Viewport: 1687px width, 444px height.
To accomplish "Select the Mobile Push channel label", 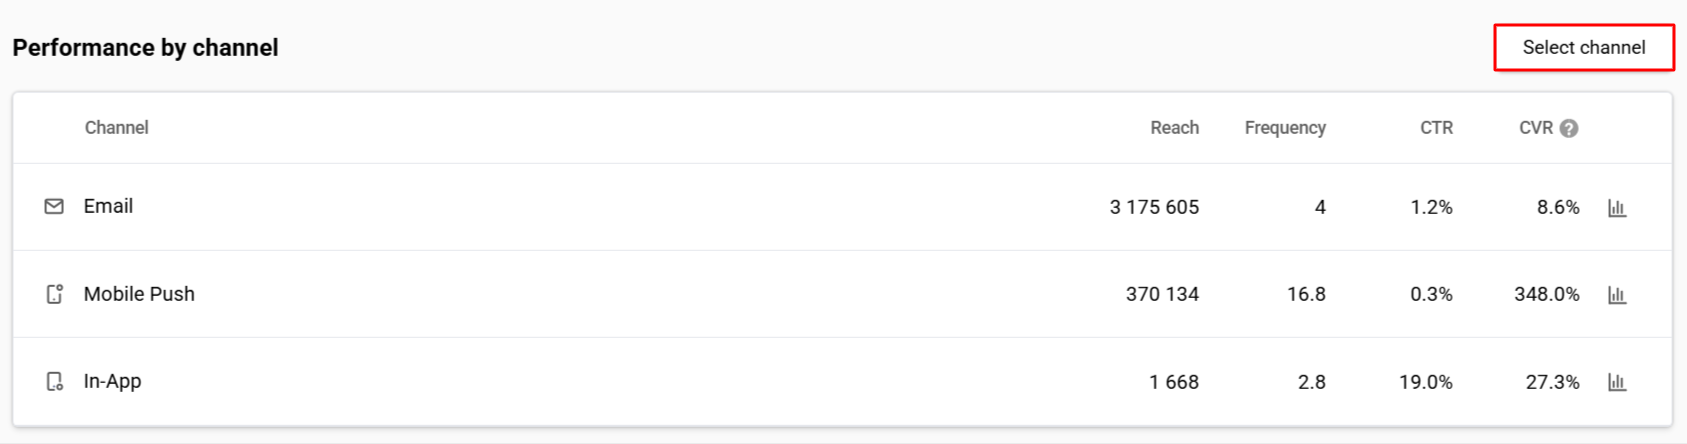I will (x=139, y=294).
